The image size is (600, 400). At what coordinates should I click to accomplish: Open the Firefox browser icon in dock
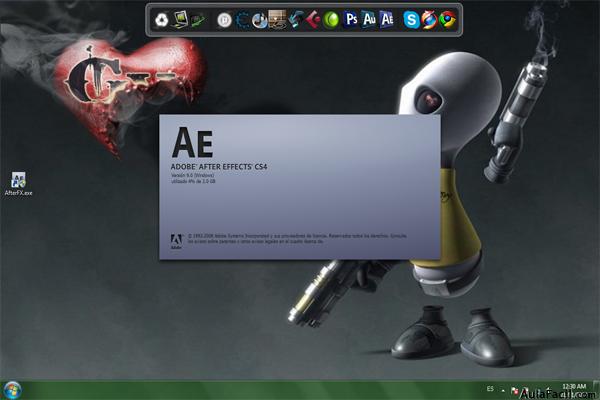click(430, 20)
